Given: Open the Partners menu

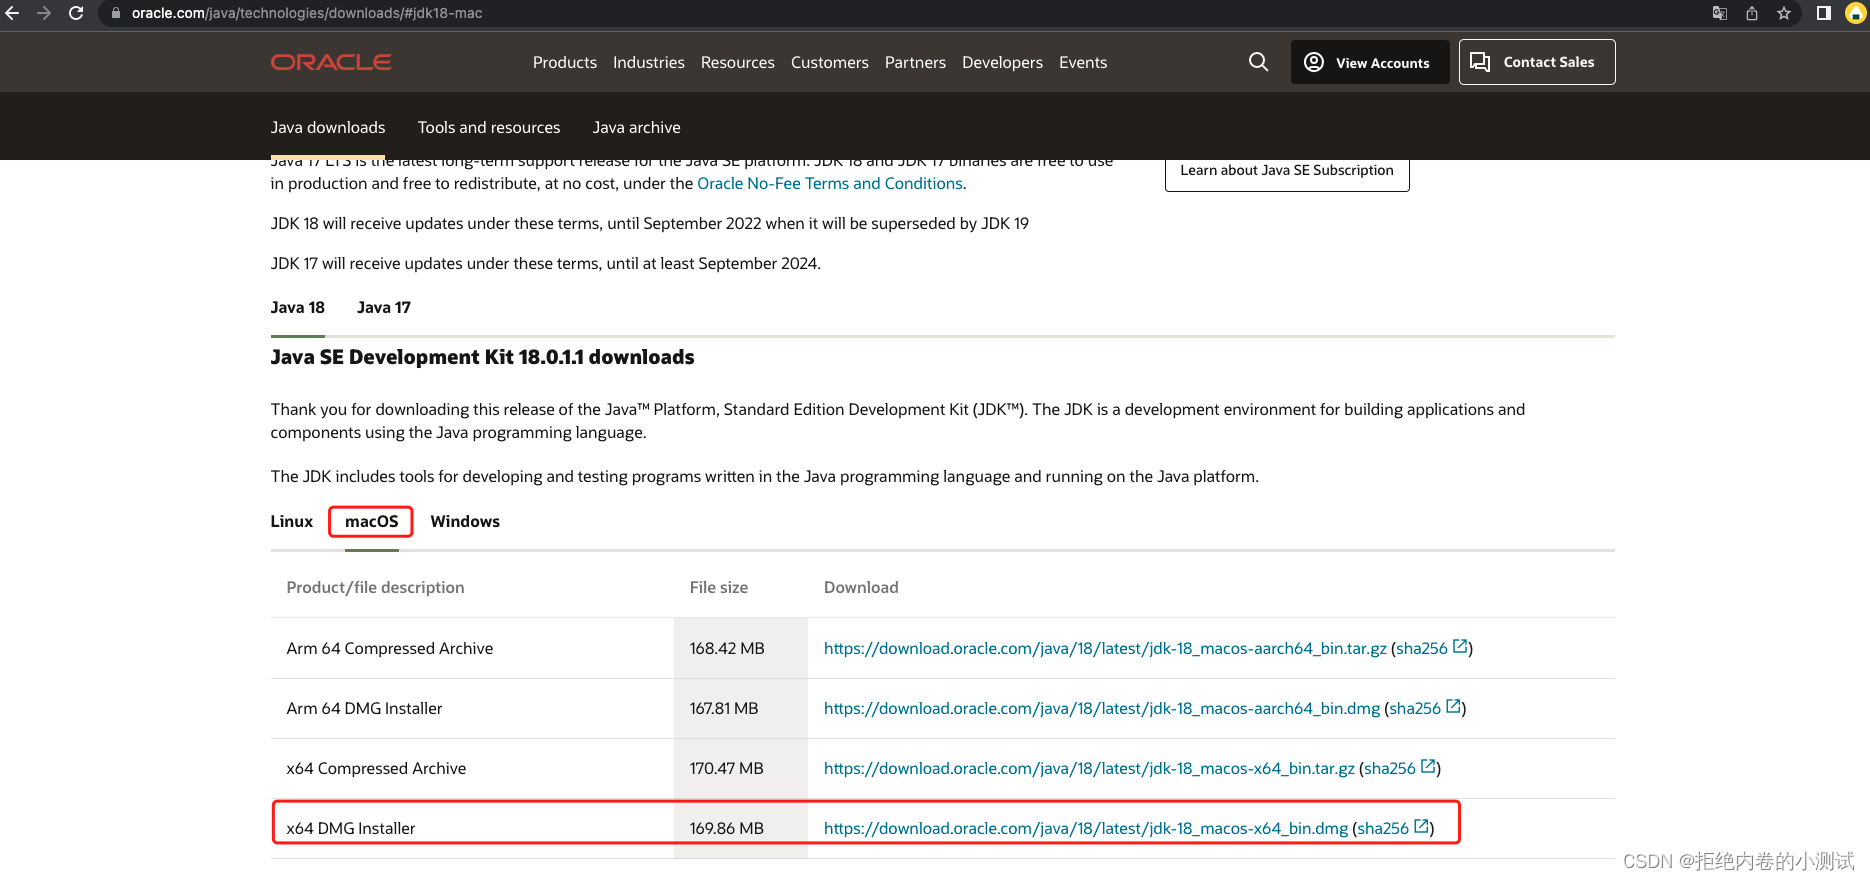Looking at the screenshot, I should point(915,62).
